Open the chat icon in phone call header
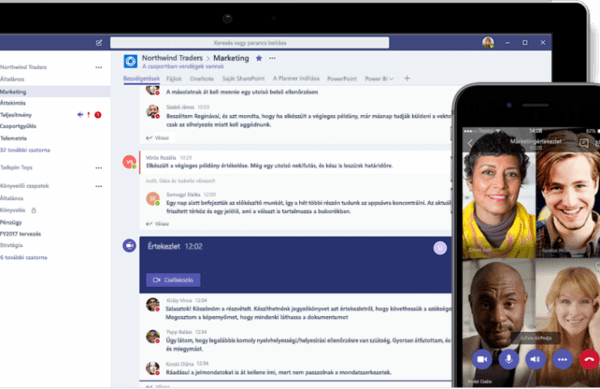The image size is (600, 389). pyautogui.click(x=584, y=143)
